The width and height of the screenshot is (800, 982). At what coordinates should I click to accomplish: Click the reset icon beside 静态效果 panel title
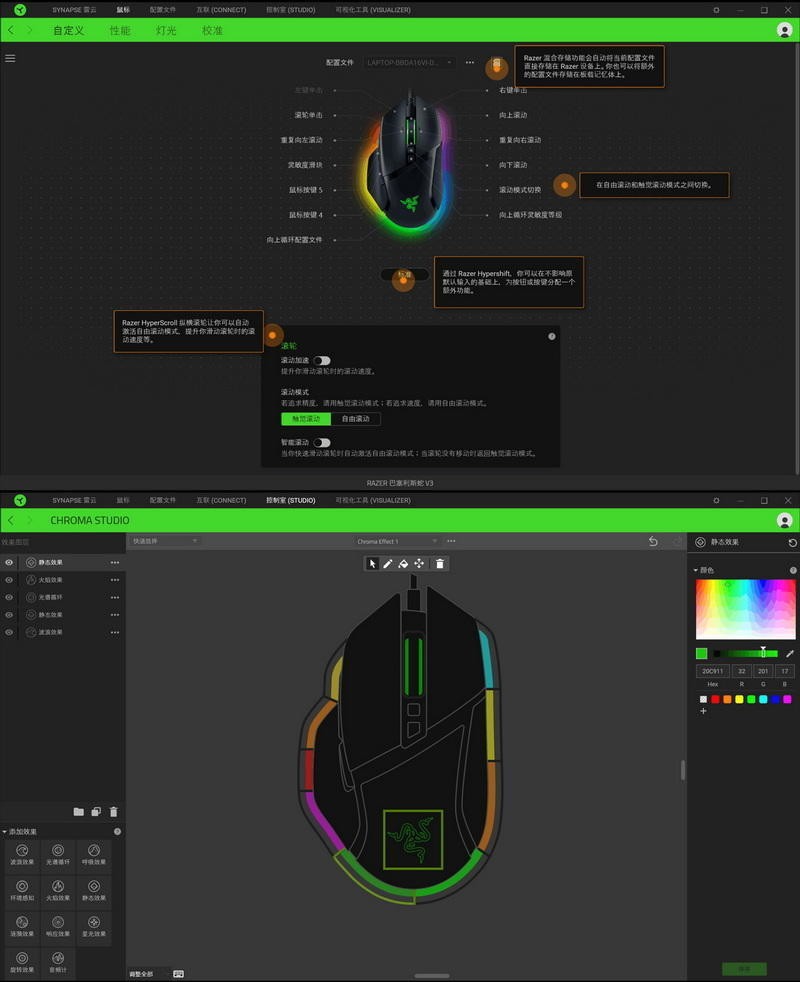792,542
